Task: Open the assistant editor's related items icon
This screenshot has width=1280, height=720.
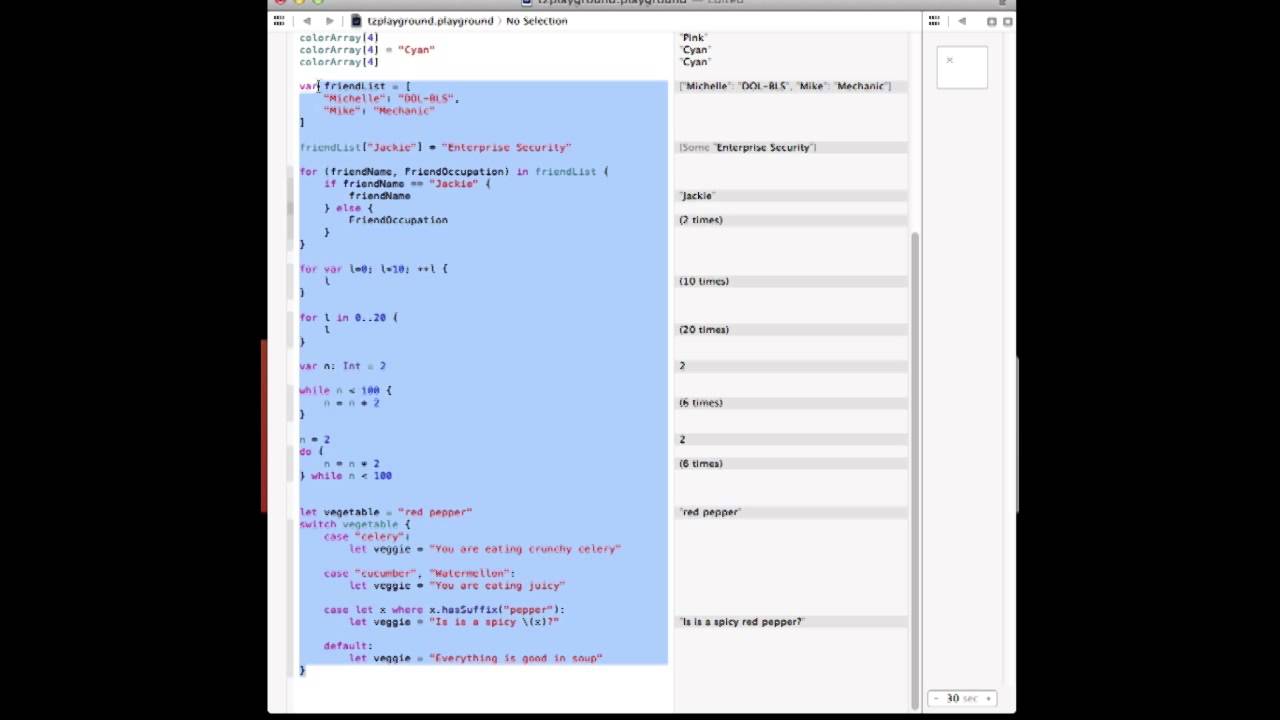Action: tap(933, 20)
